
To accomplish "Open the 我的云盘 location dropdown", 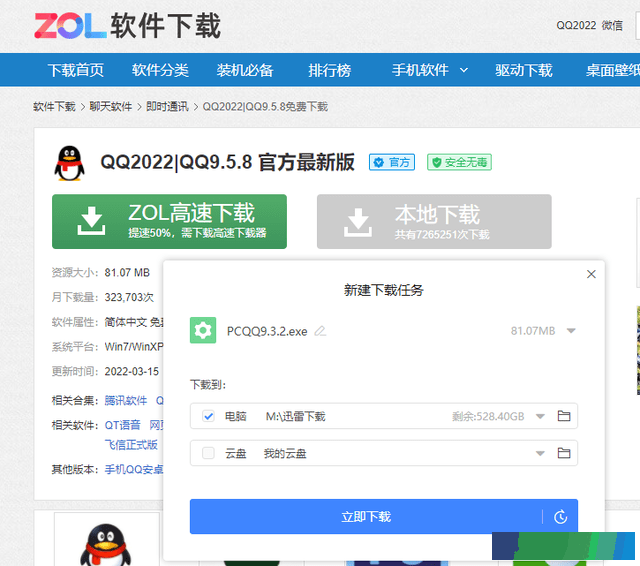I will coord(540,453).
